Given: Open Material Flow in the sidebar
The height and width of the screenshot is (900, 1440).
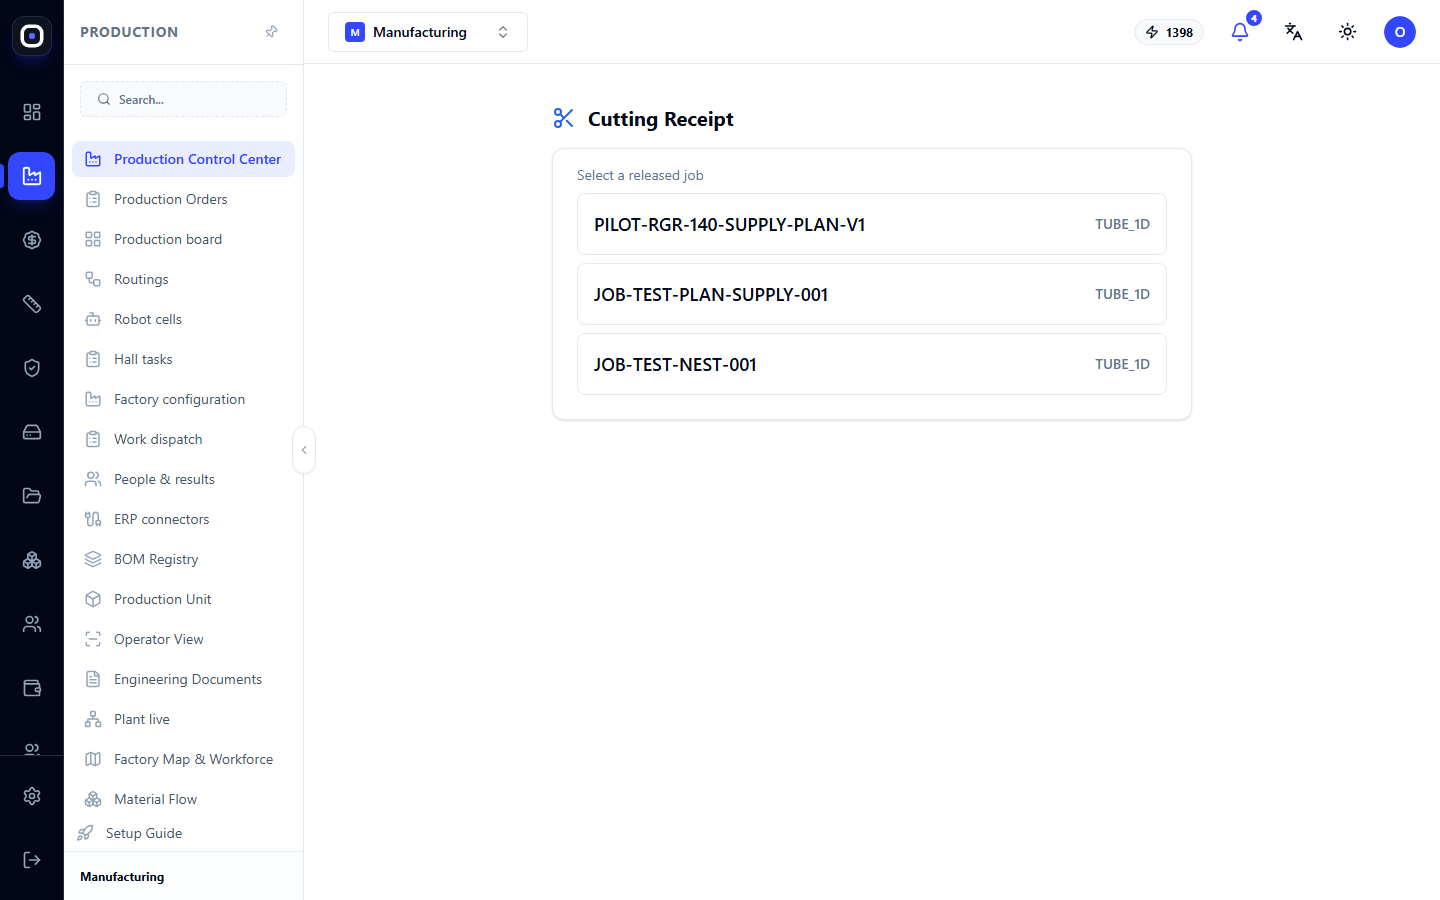Looking at the screenshot, I should (183, 799).
